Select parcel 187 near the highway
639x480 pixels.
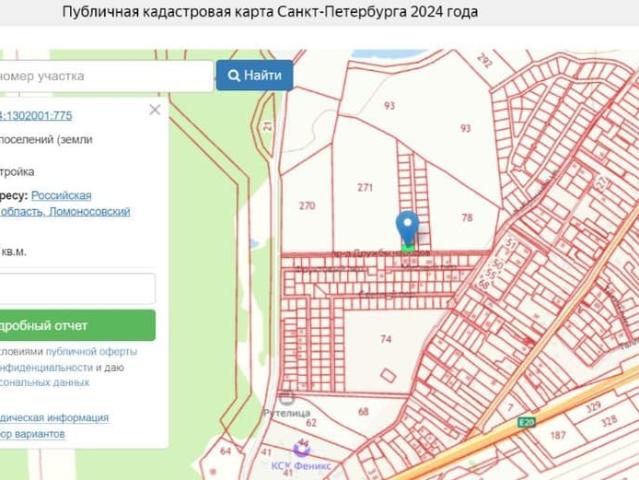tap(557, 435)
